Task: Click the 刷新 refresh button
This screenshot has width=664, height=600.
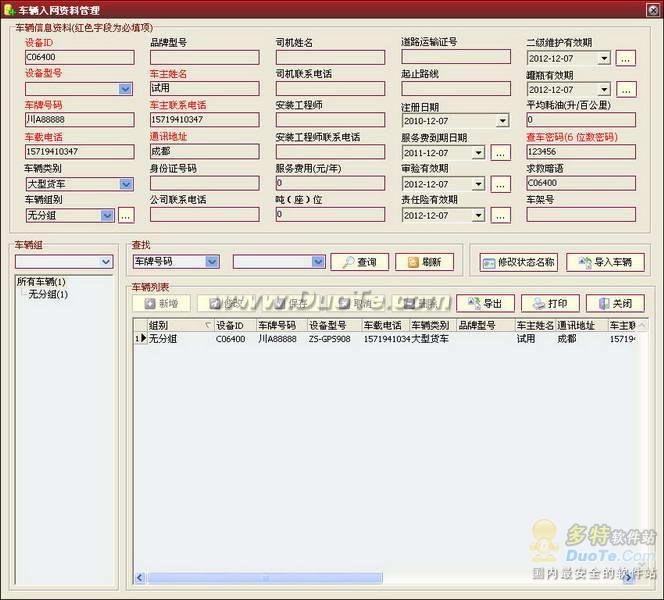Action: 424,262
